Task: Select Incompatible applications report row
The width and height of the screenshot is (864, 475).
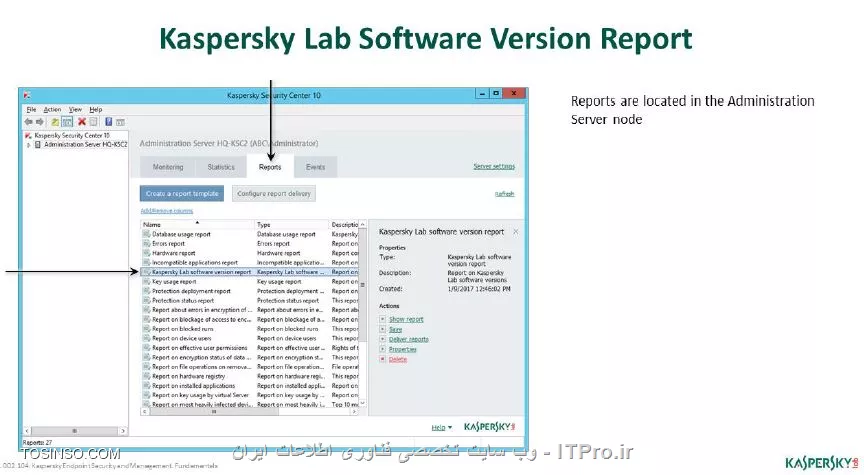Action: (x=250, y=262)
